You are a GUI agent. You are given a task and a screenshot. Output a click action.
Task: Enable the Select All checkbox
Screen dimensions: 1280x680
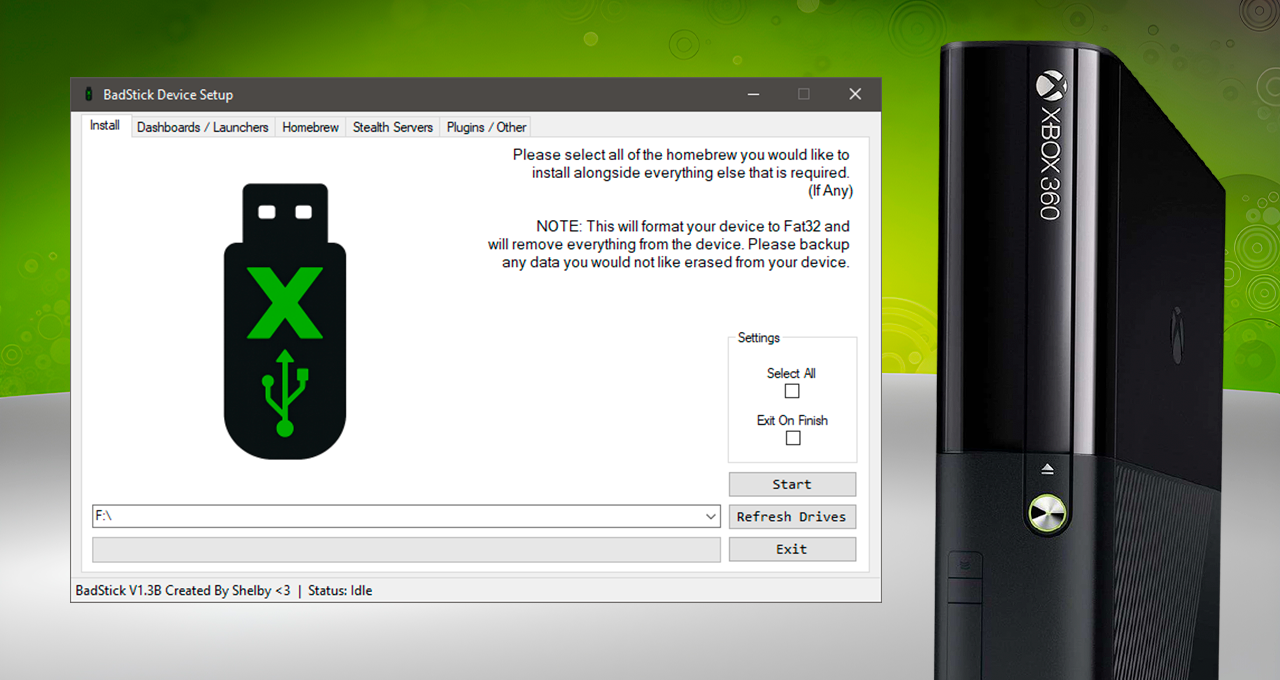[792, 391]
